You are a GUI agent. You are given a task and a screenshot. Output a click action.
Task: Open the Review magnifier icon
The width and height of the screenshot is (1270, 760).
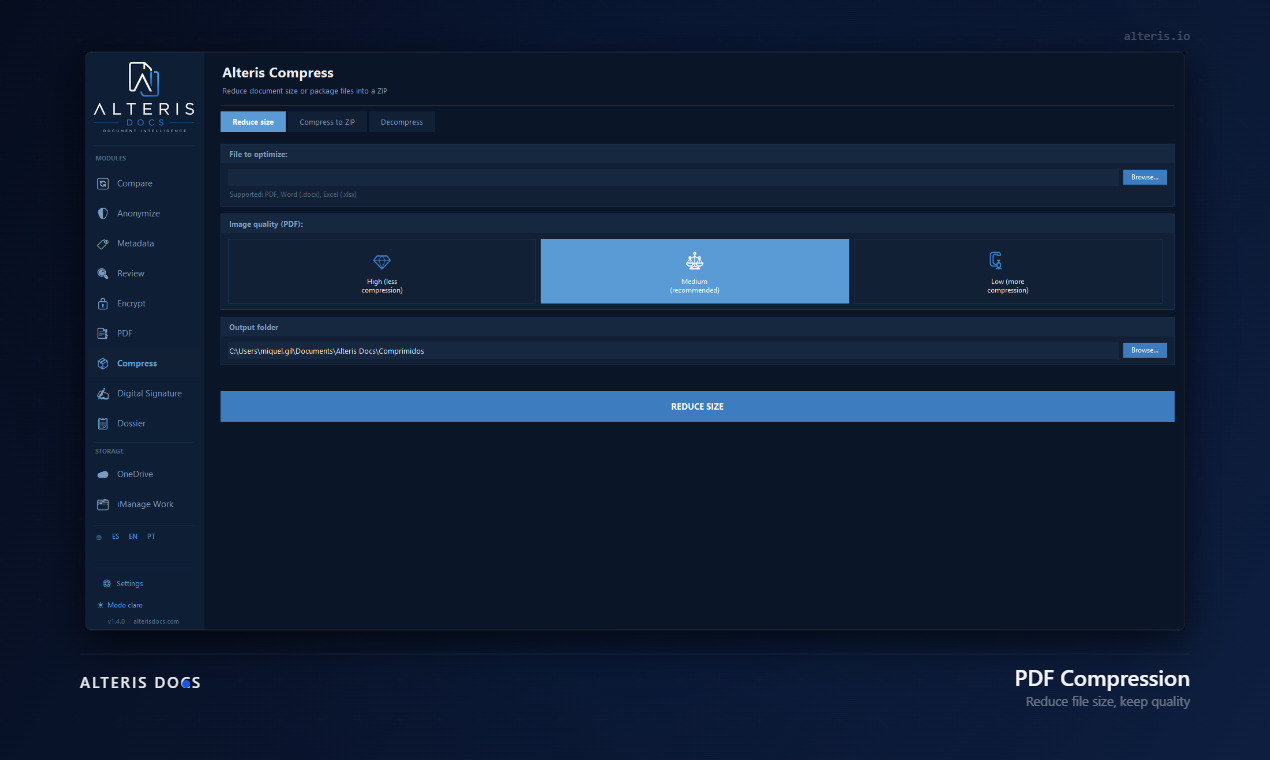(103, 274)
